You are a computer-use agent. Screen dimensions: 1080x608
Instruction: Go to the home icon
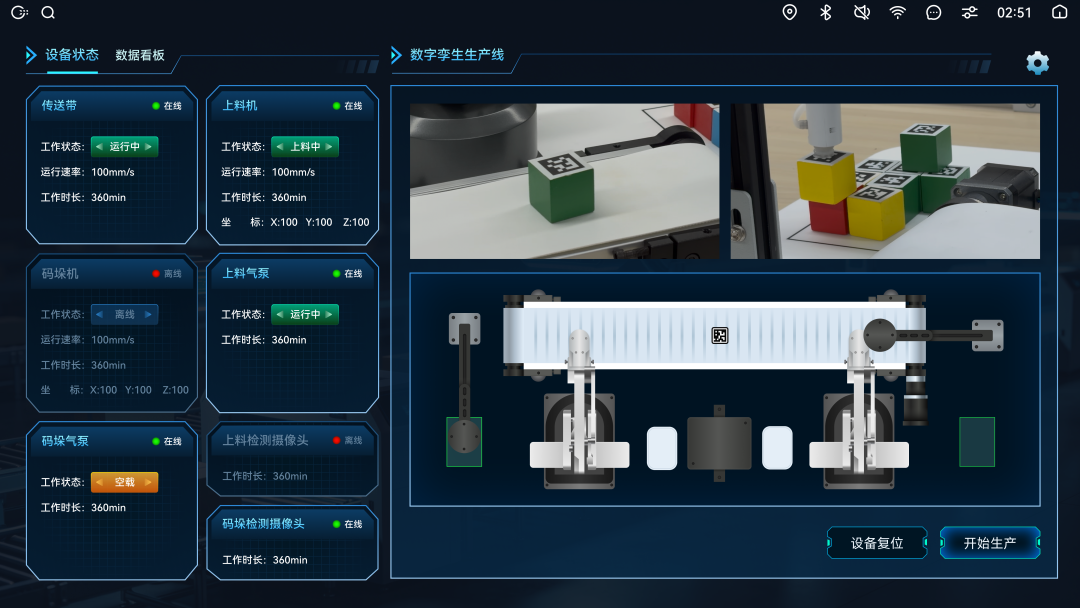point(1059,12)
